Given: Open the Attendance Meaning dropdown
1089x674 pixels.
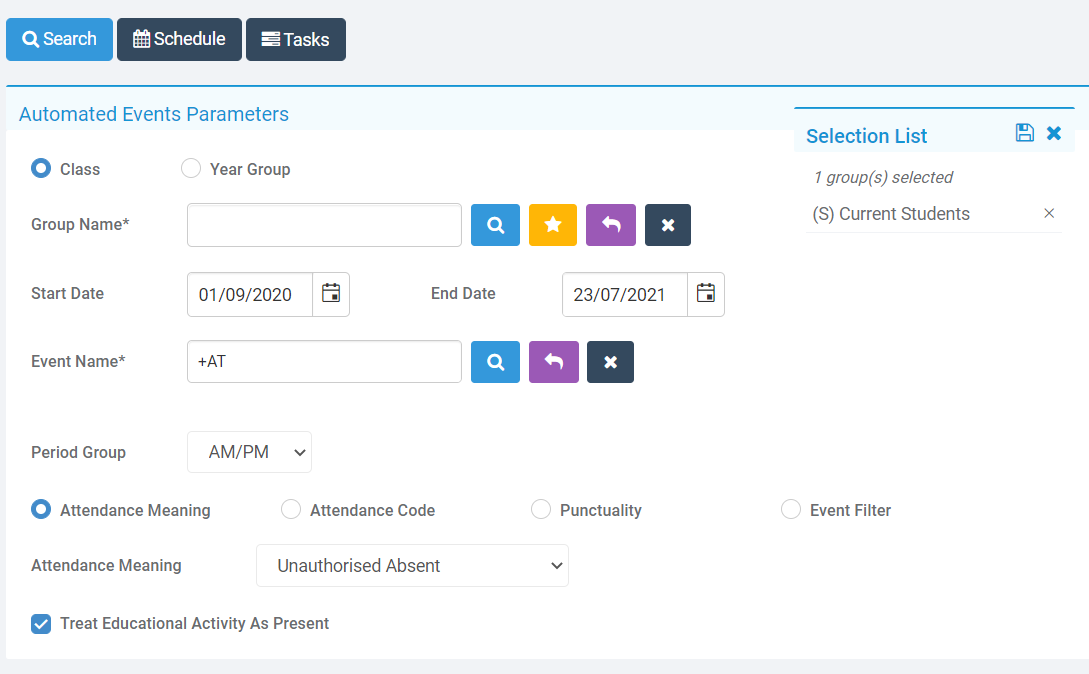Looking at the screenshot, I should (412, 565).
